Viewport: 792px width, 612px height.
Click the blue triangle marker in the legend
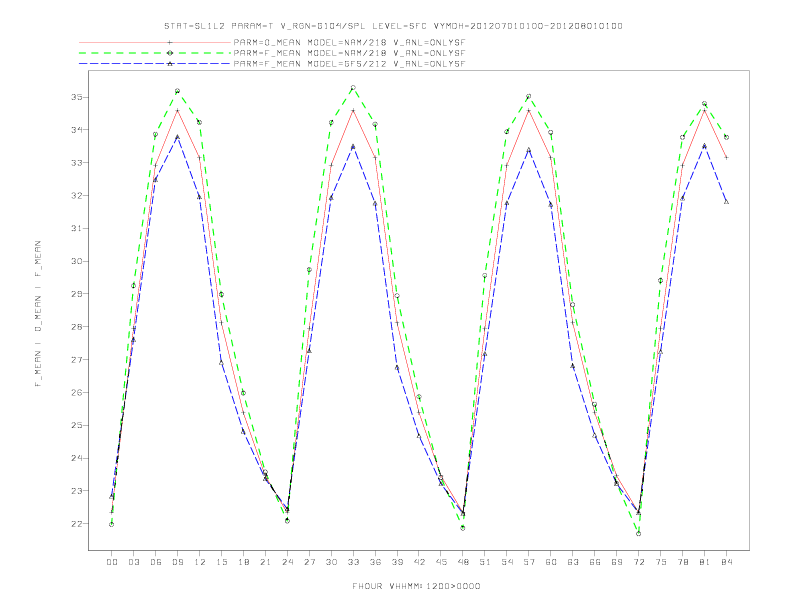(170, 64)
